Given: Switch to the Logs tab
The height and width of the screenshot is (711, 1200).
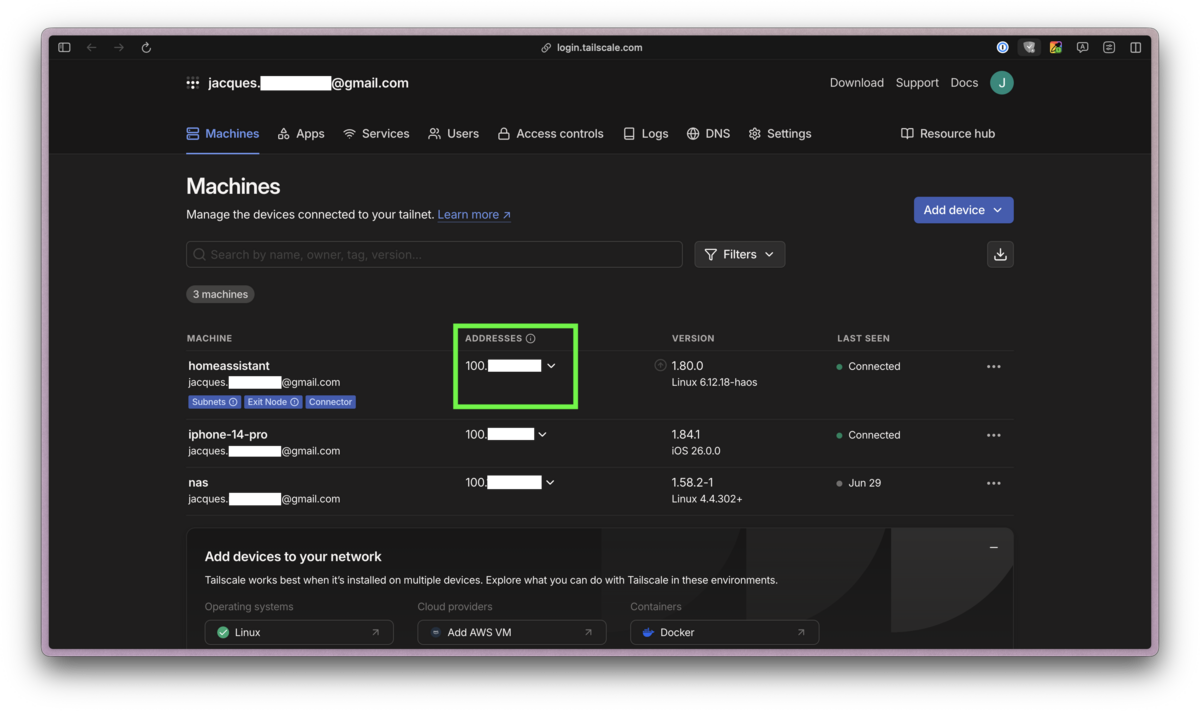Looking at the screenshot, I should click(645, 134).
